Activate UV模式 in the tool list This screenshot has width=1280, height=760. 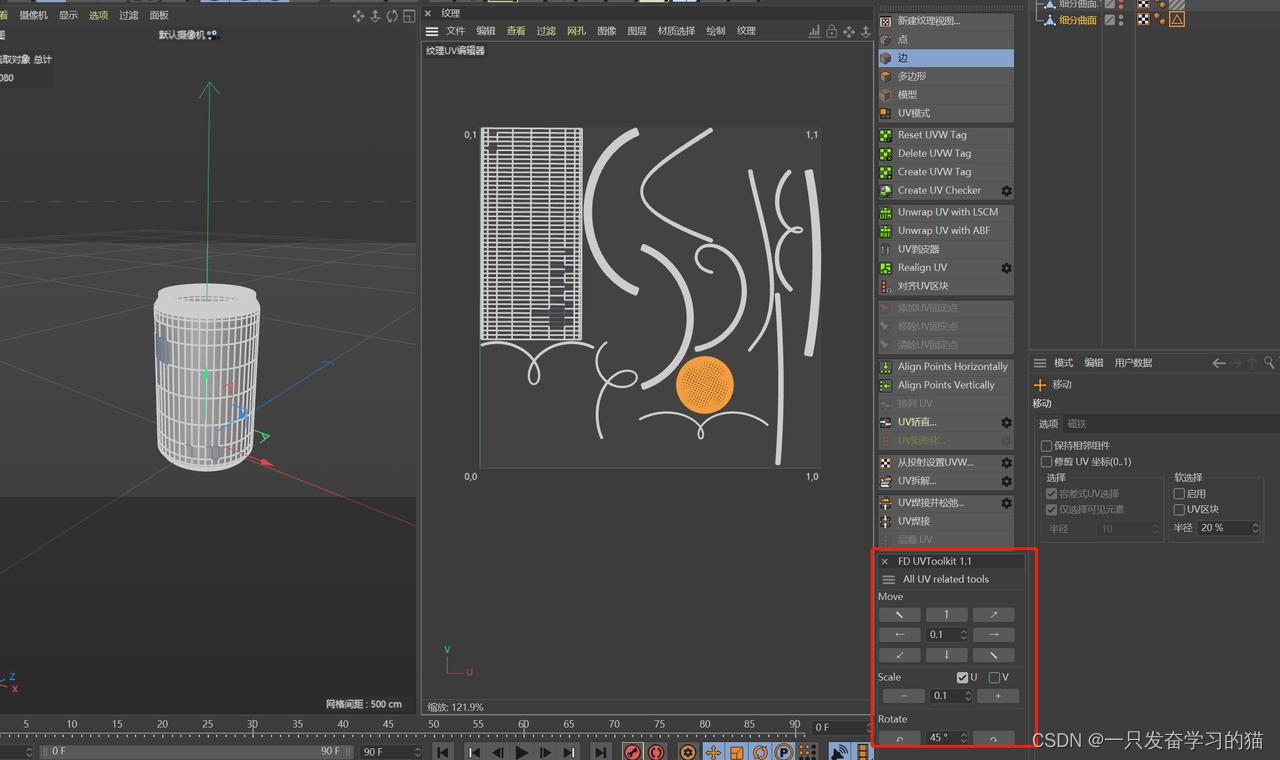(x=945, y=113)
